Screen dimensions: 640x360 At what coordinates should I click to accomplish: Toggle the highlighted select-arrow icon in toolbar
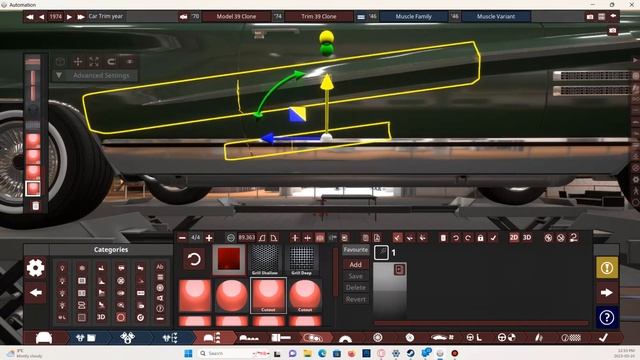(x=398, y=238)
